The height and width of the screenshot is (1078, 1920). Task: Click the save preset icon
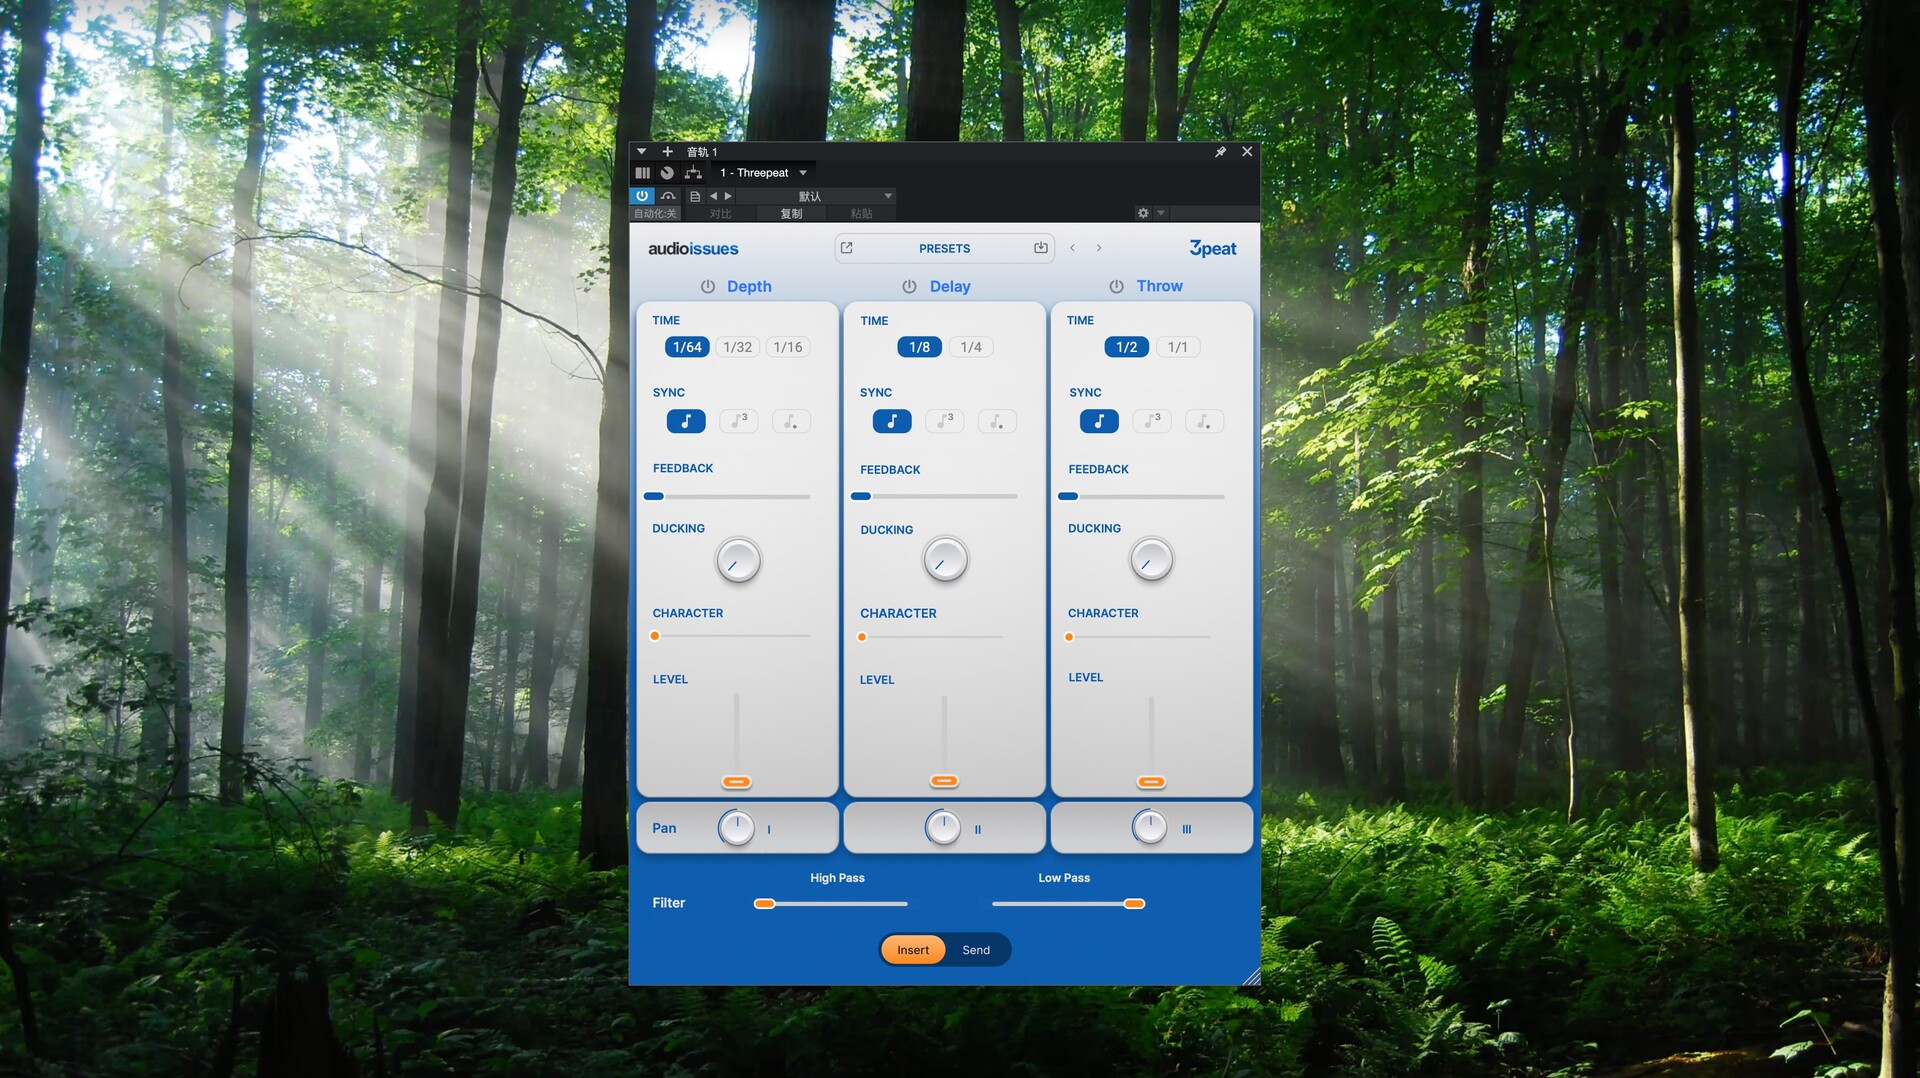[1040, 248]
